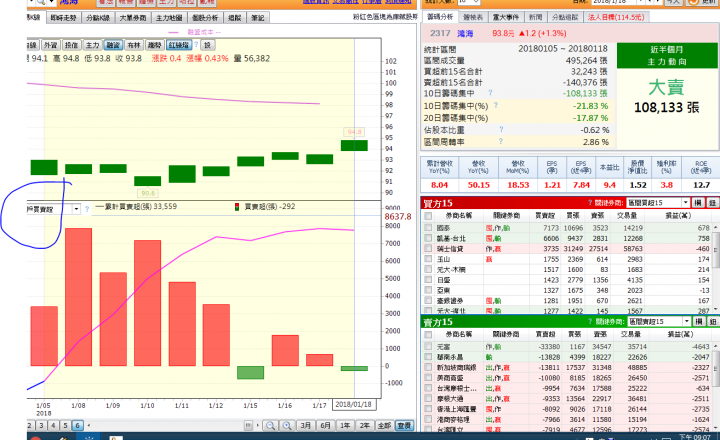Switch to 即時走勢 tab
This screenshot has height=440, width=720.
(x=63, y=17)
